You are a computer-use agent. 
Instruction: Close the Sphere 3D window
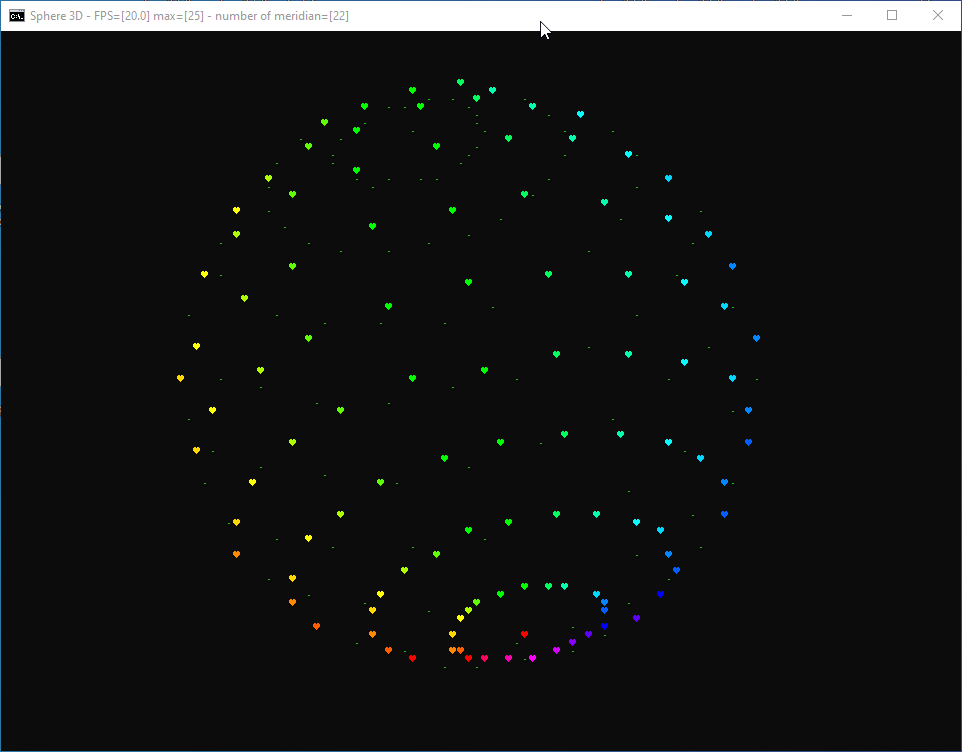coord(937,15)
